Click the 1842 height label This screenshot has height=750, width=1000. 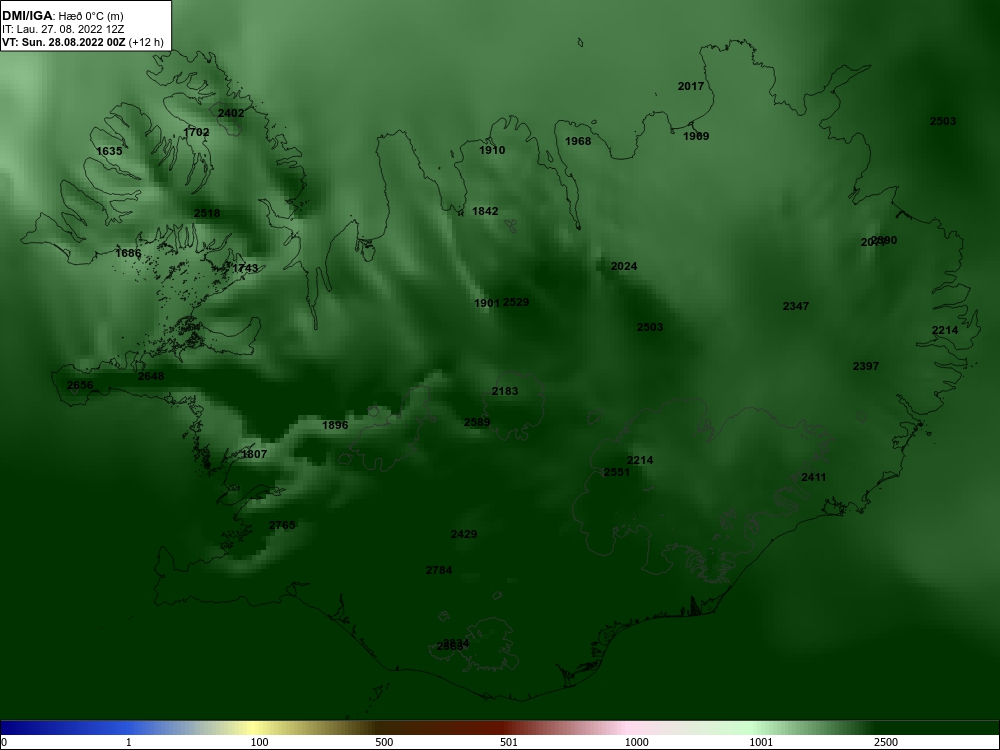pos(485,212)
